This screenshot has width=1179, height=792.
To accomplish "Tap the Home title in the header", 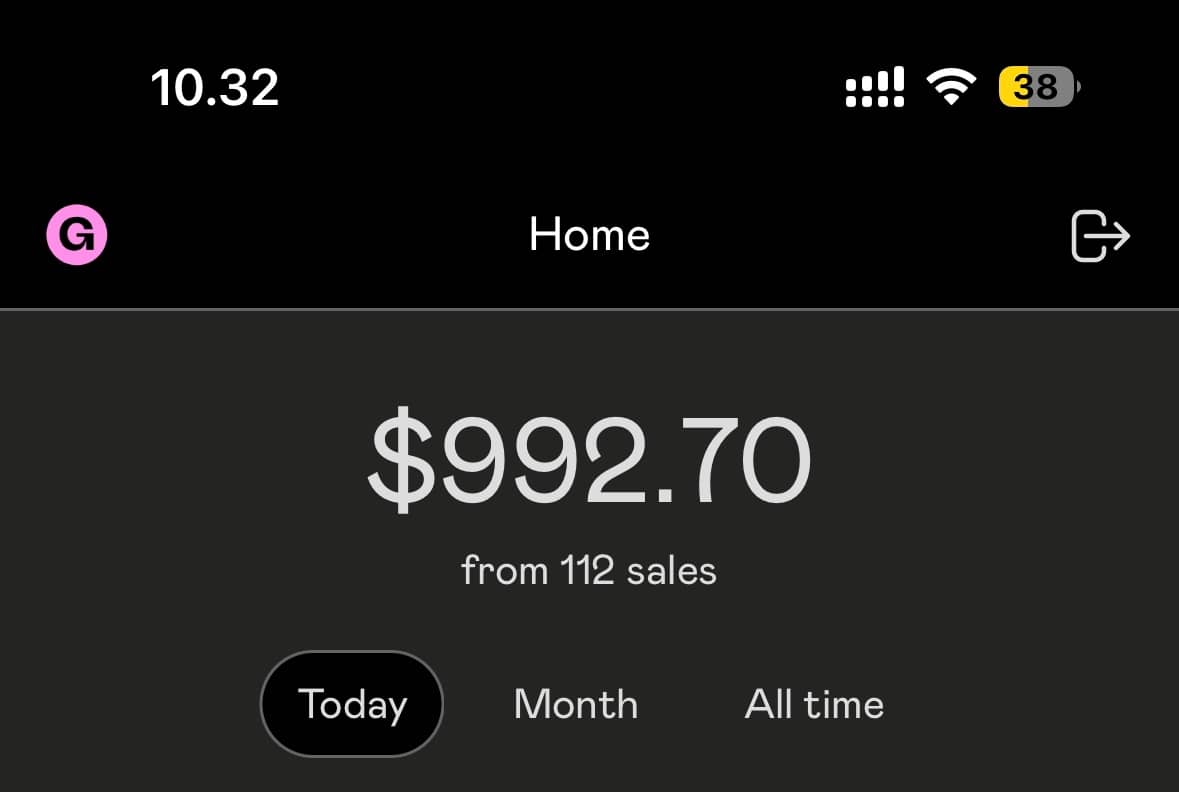I will tap(589, 236).
